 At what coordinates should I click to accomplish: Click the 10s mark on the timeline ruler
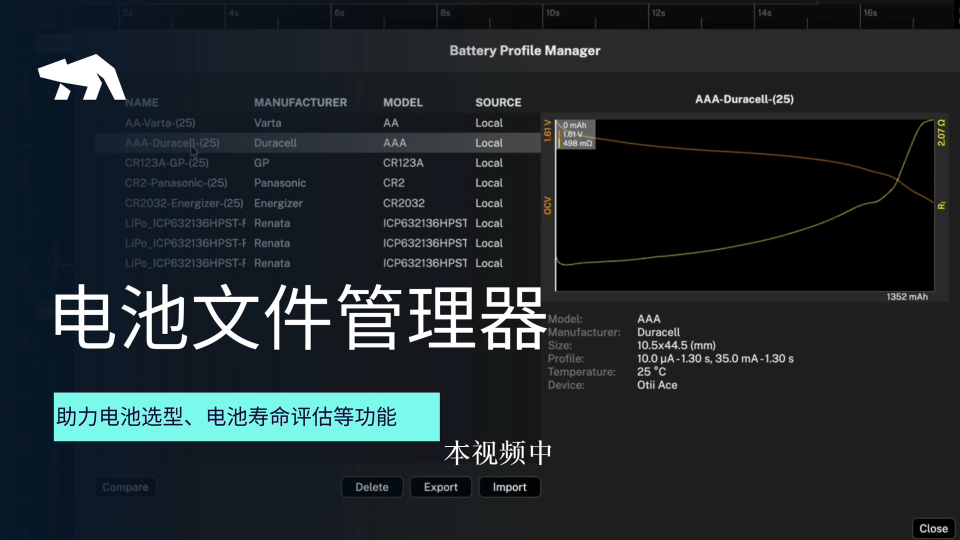coord(552,13)
